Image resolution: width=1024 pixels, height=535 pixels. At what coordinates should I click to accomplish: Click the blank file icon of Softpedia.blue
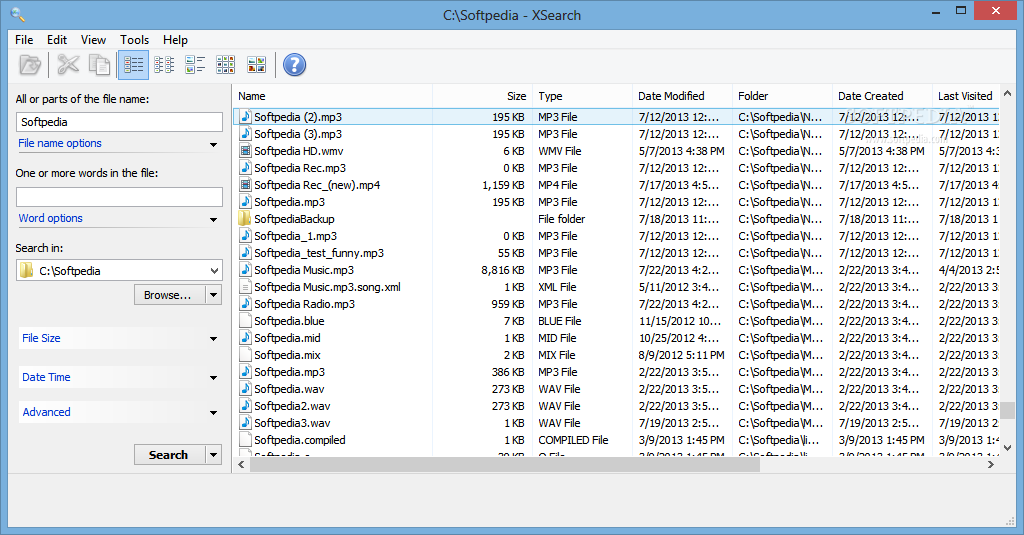tap(246, 320)
